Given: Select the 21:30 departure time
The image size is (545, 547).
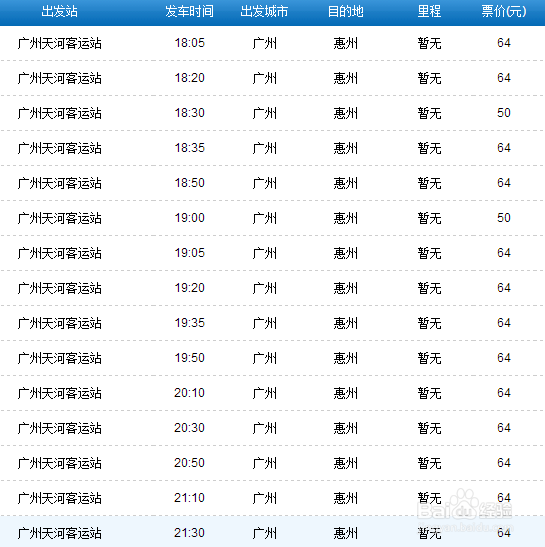Looking at the screenshot, I should coord(189,533).
